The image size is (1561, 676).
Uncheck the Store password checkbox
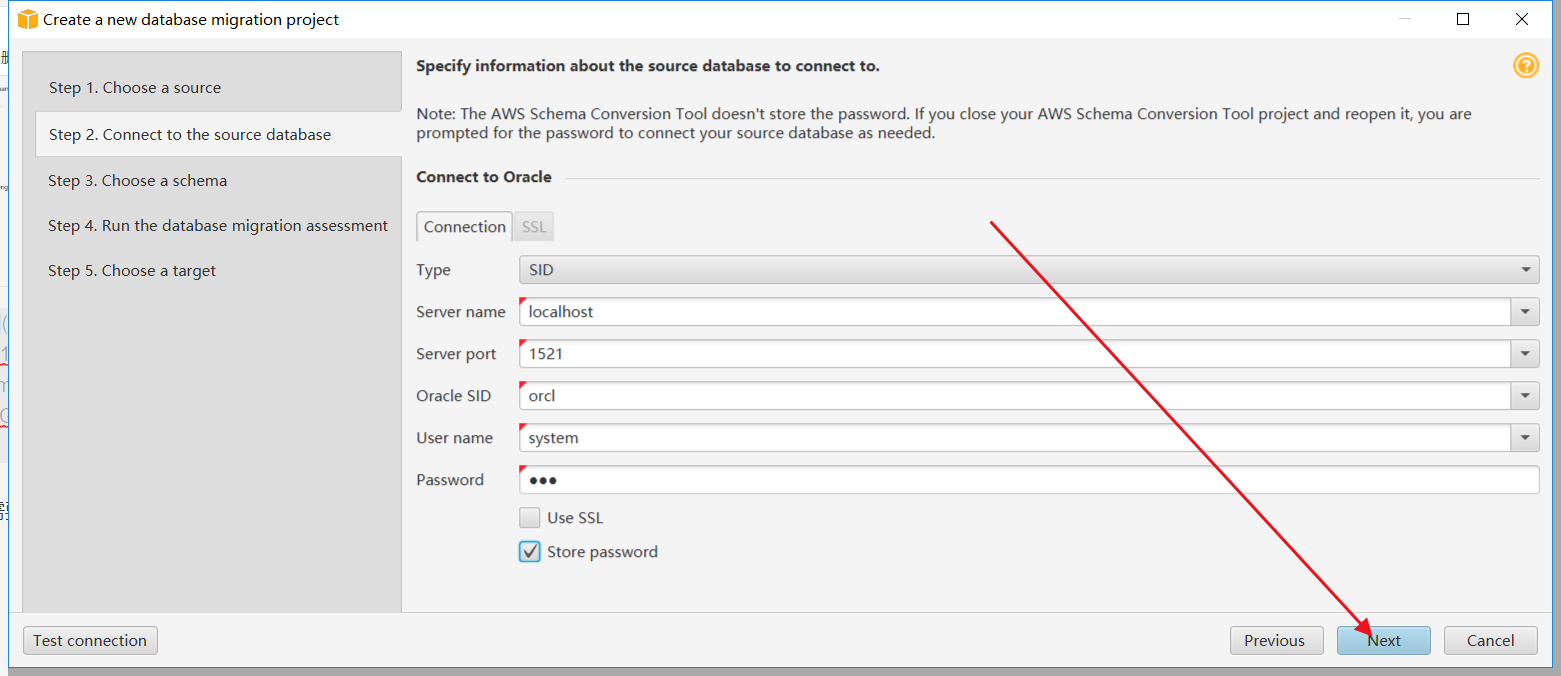(x=530, y=552)
